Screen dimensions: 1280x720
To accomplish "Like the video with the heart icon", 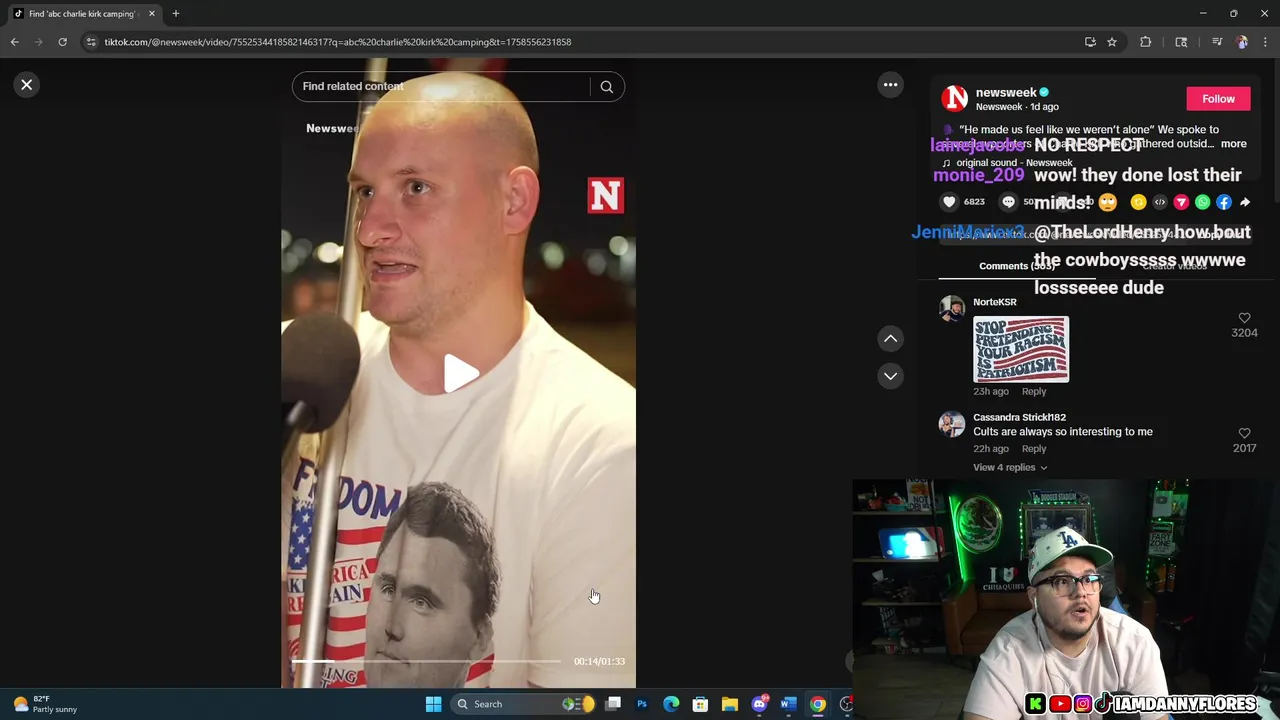I will point(949,202).
